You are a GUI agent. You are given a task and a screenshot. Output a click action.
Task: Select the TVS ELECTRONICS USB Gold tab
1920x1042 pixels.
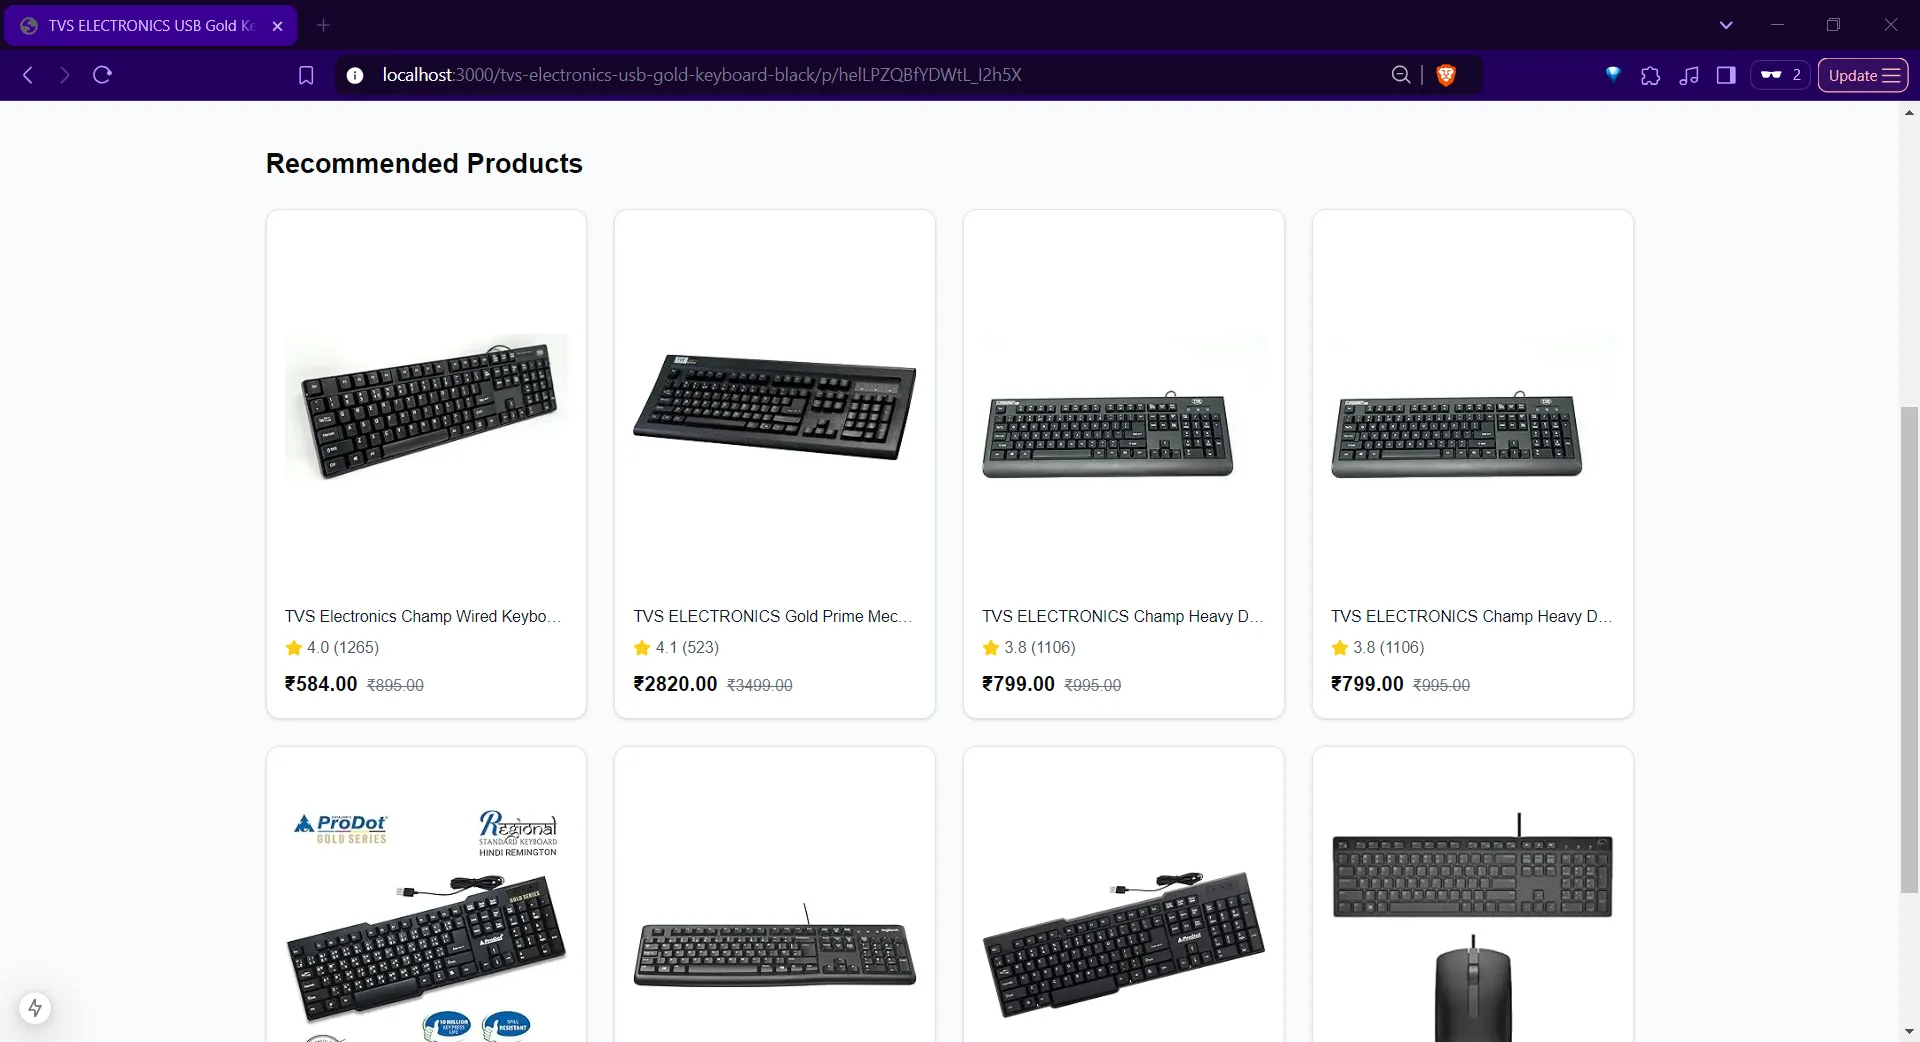click(152, 26)
